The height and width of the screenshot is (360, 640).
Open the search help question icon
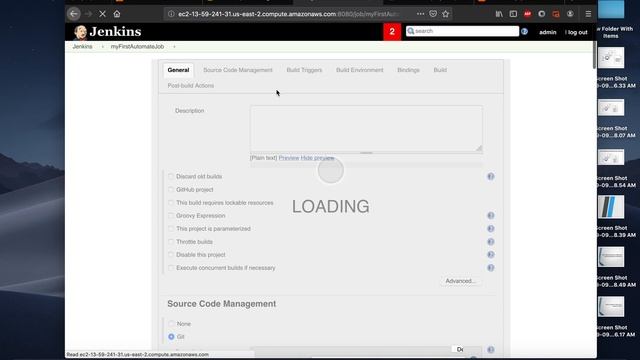tap(524, 31)
